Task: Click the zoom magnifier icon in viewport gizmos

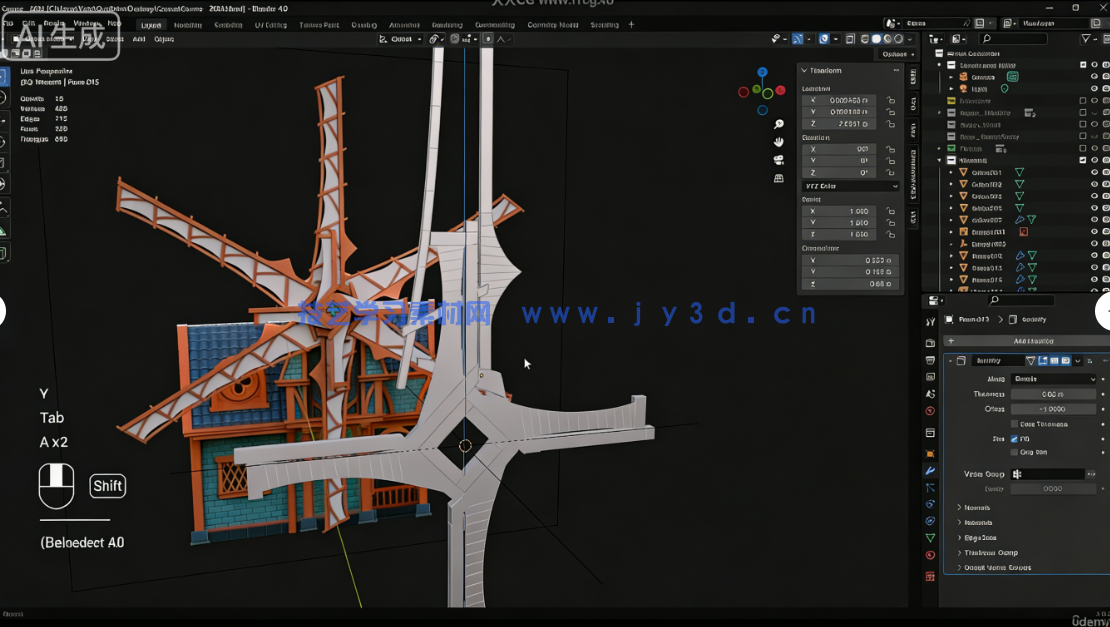Action: [x=778, y=124]
